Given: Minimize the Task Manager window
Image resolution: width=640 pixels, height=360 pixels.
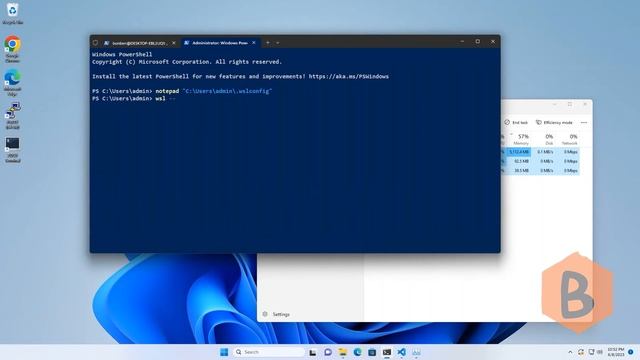Looking at the screenshot, I should 555,104.
